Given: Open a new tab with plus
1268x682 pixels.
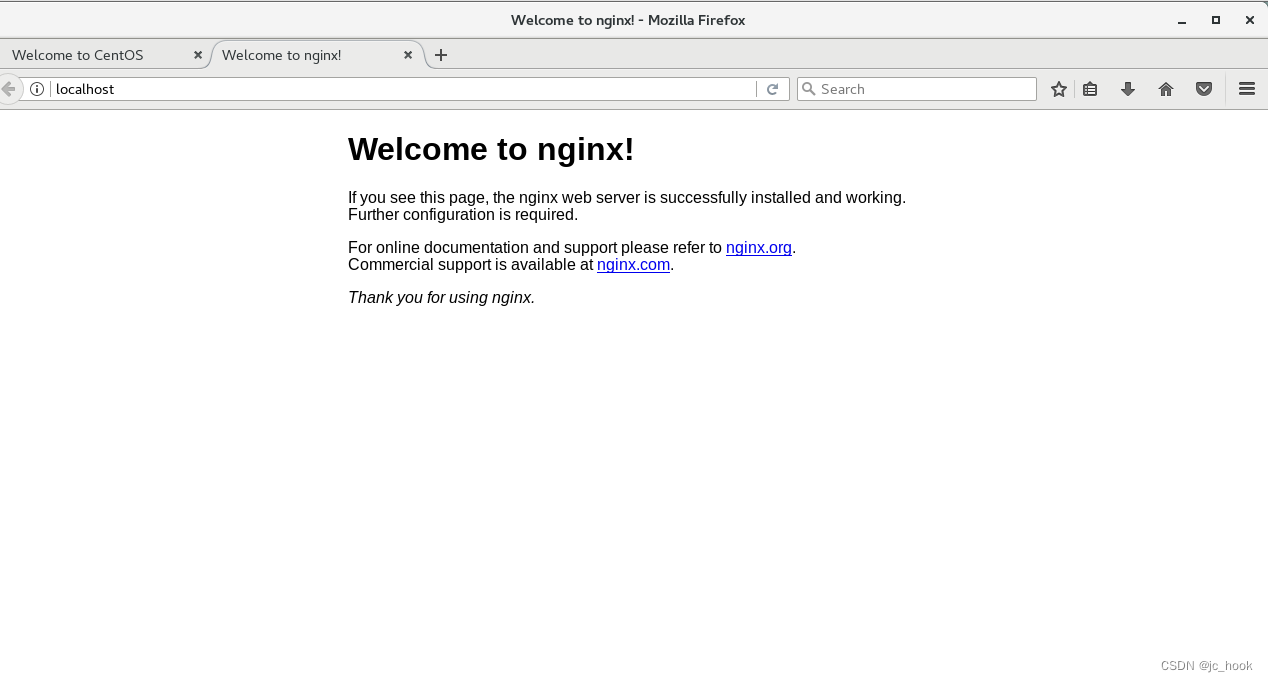Looking at the screenshot, I should (441, 55).
